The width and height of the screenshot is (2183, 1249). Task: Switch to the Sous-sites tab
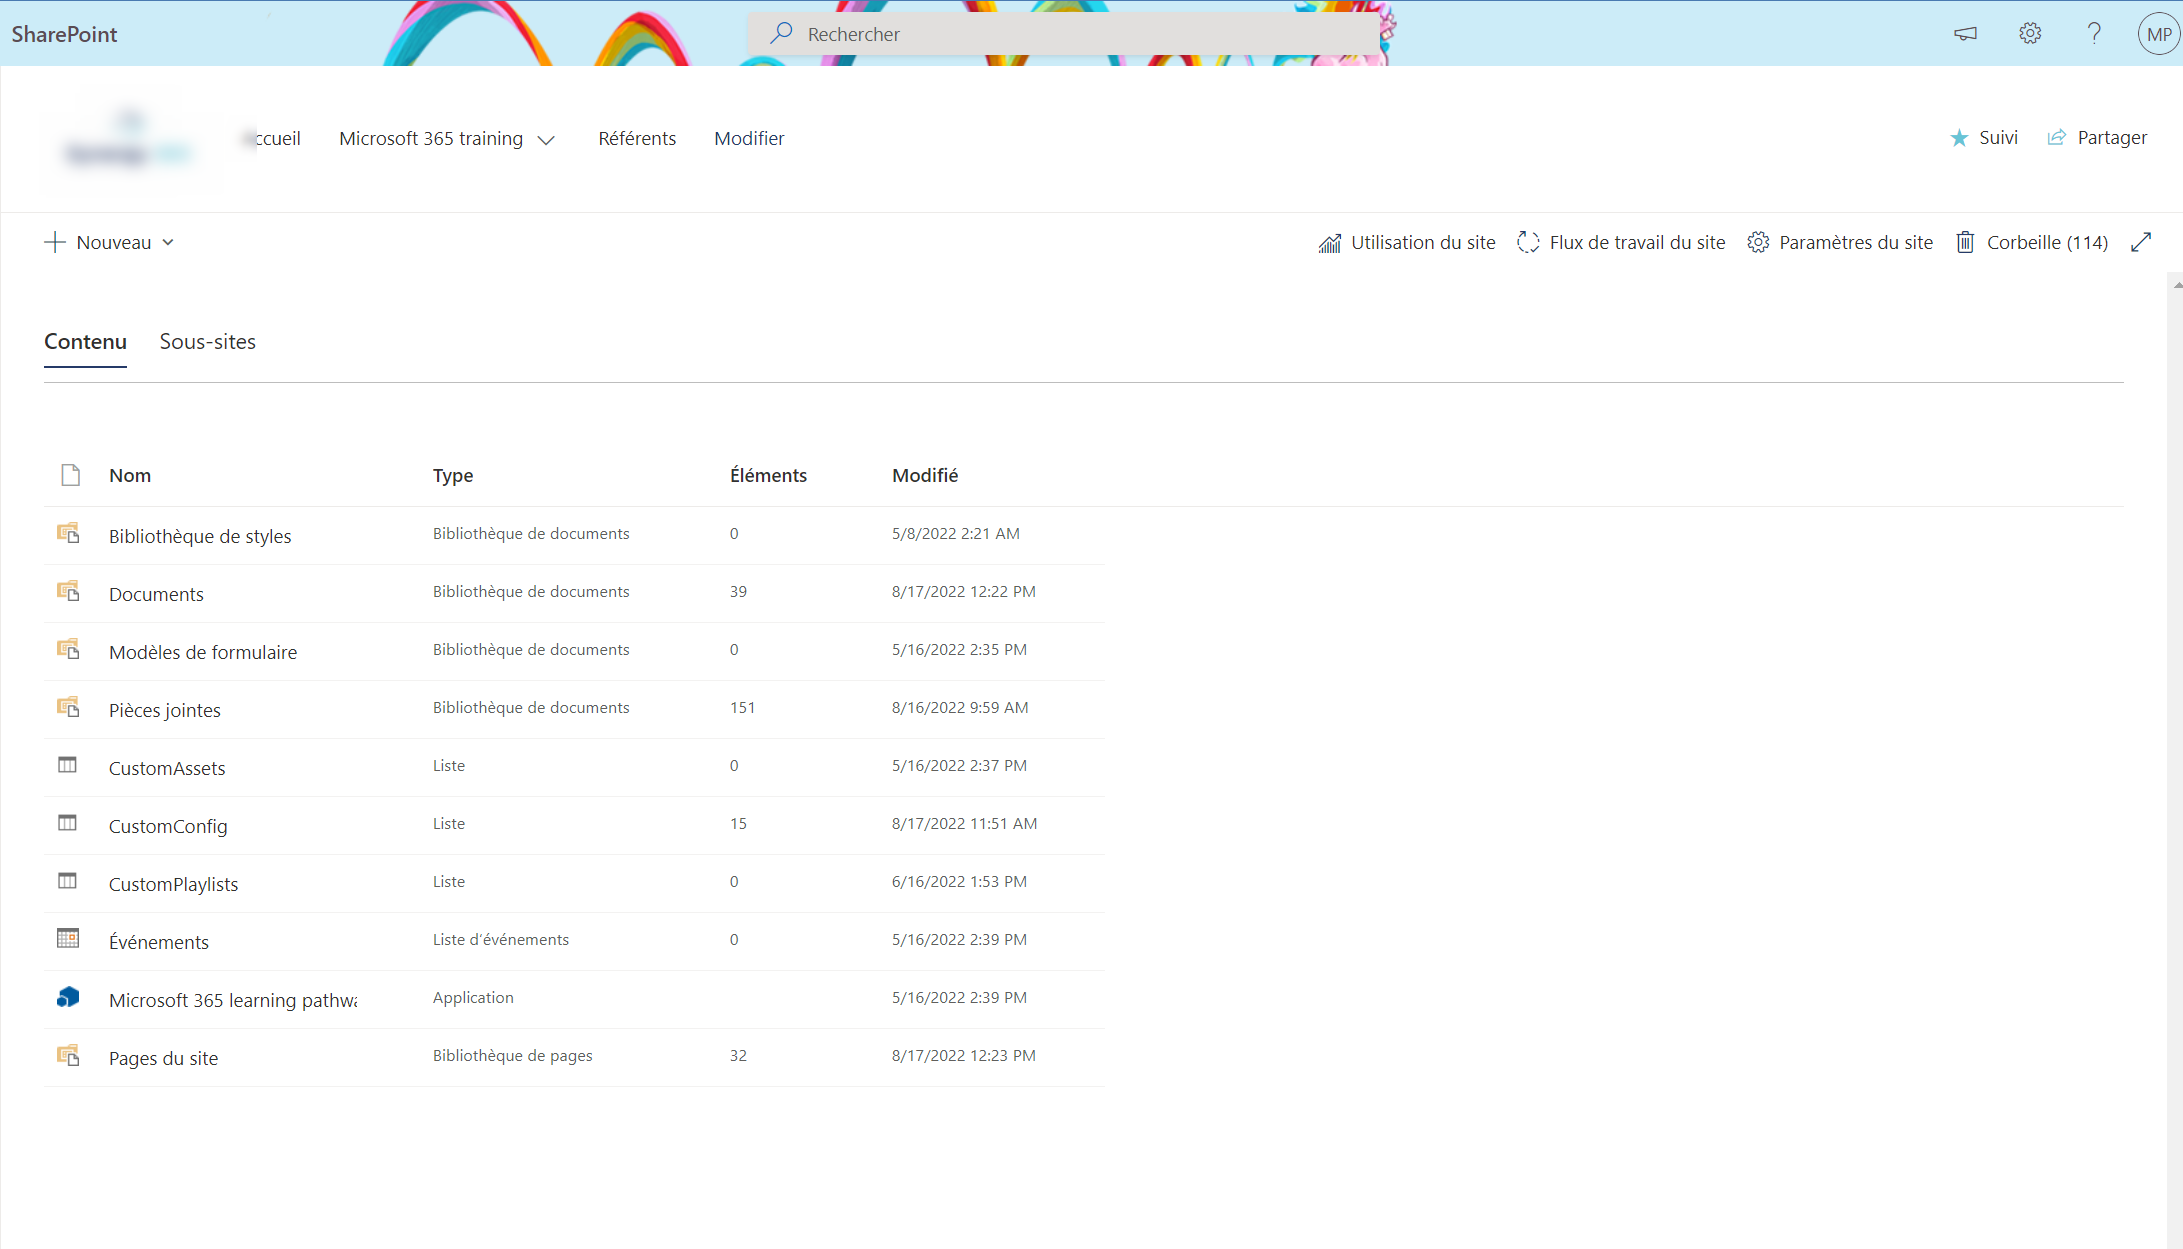pos(208,342)
